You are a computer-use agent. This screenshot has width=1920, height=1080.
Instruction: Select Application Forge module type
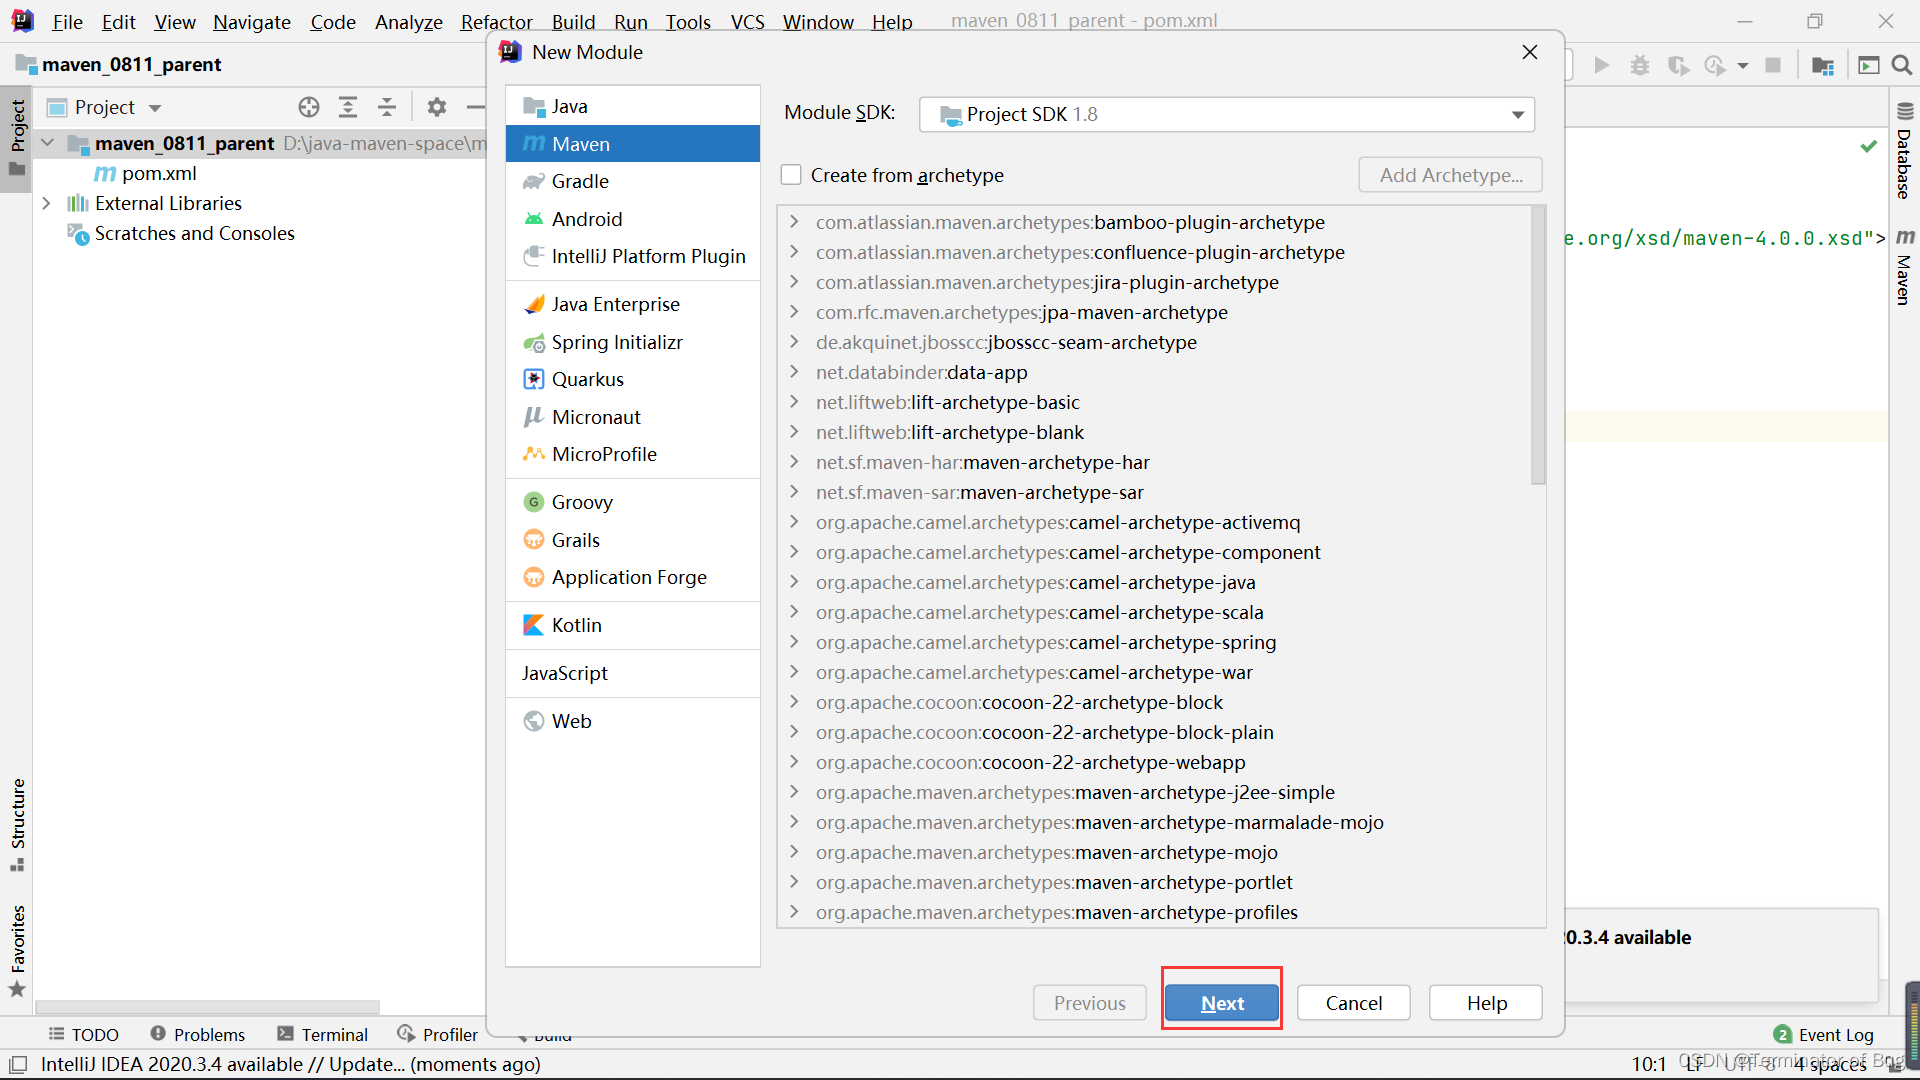pyautogui.click(x=632, y=577)
